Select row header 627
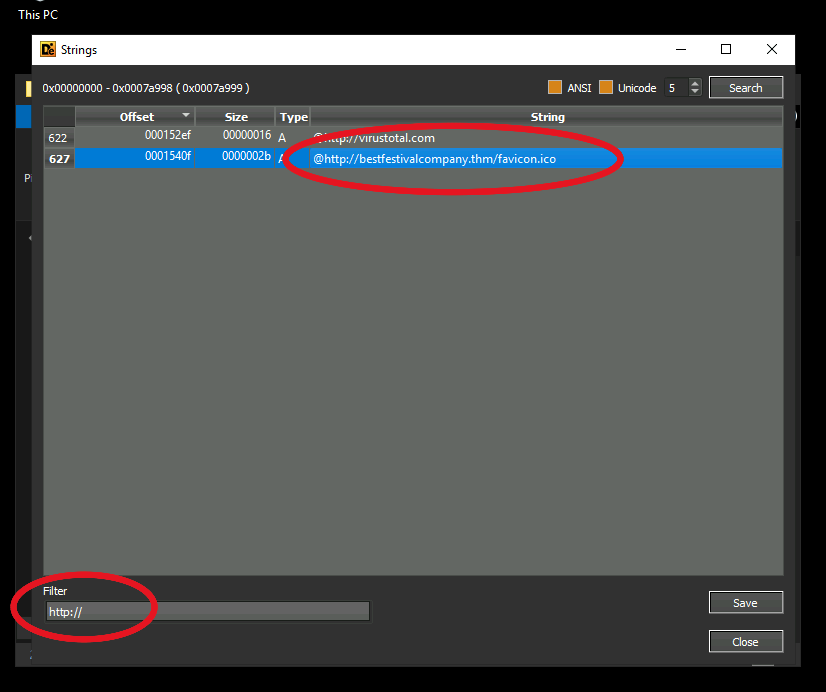 click(x=58, y=158)
